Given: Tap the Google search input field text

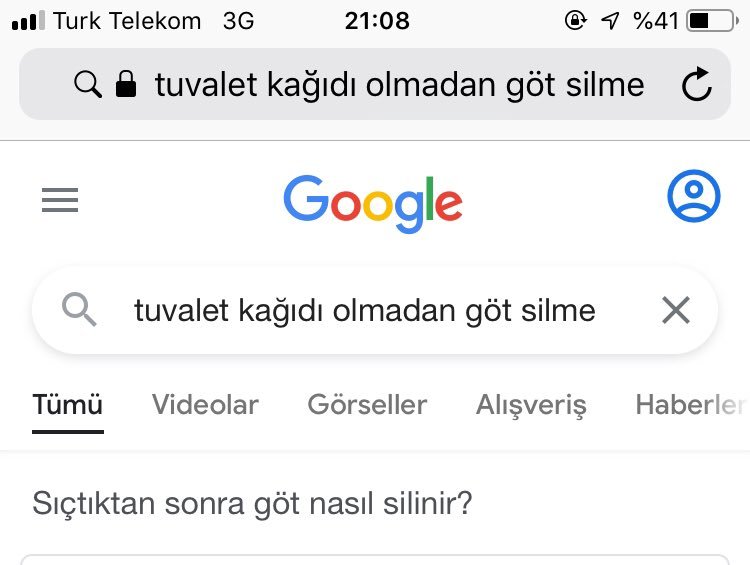Looking at the screenshot, I should pyautogui.click(x=365, y=311).
